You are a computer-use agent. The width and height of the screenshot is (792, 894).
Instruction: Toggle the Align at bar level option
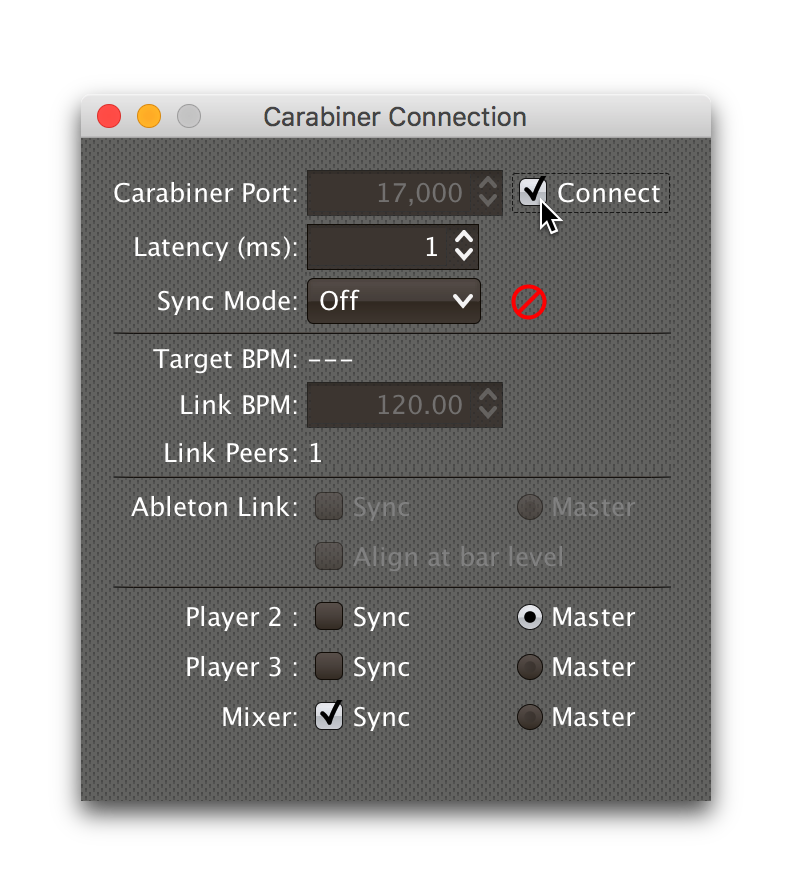(328, 556)
